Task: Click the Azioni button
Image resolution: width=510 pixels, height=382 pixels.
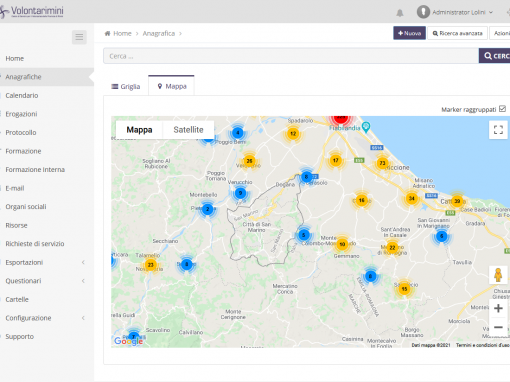Action: point(500,33)
